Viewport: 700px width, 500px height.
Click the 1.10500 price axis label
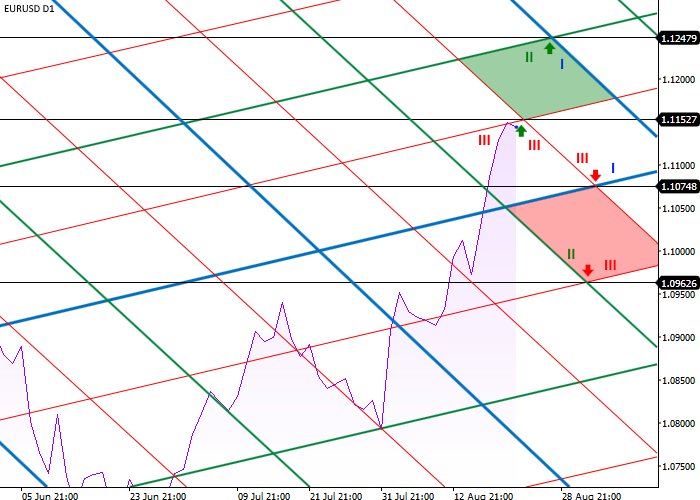point(679,208)
